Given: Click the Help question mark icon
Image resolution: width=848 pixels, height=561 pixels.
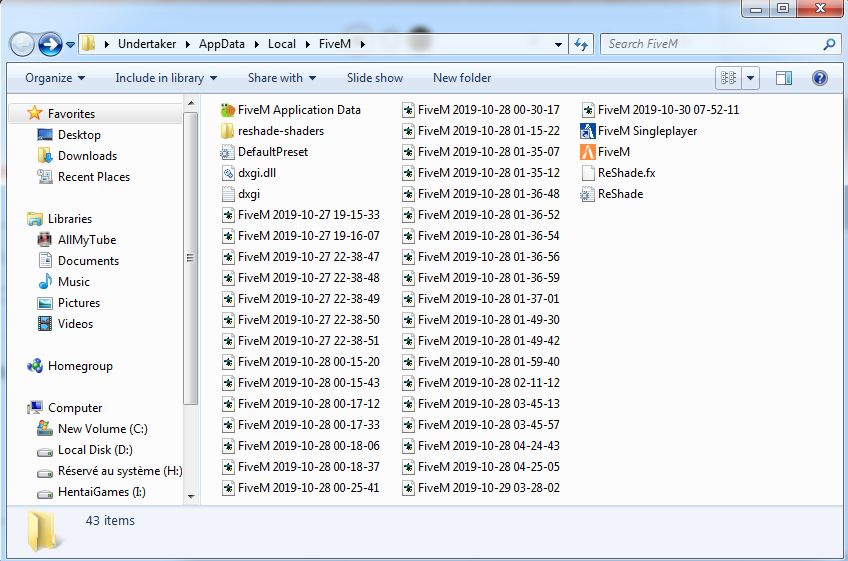Looking at the screenshot, I should 820,78.
